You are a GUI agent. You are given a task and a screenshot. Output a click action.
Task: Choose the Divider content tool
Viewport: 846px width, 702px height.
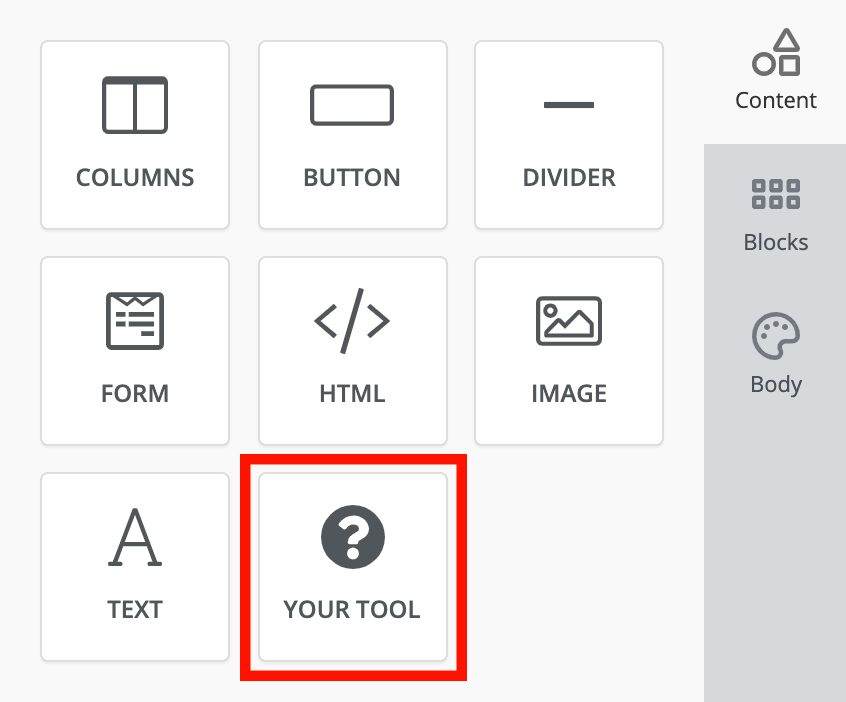(569, 135)
